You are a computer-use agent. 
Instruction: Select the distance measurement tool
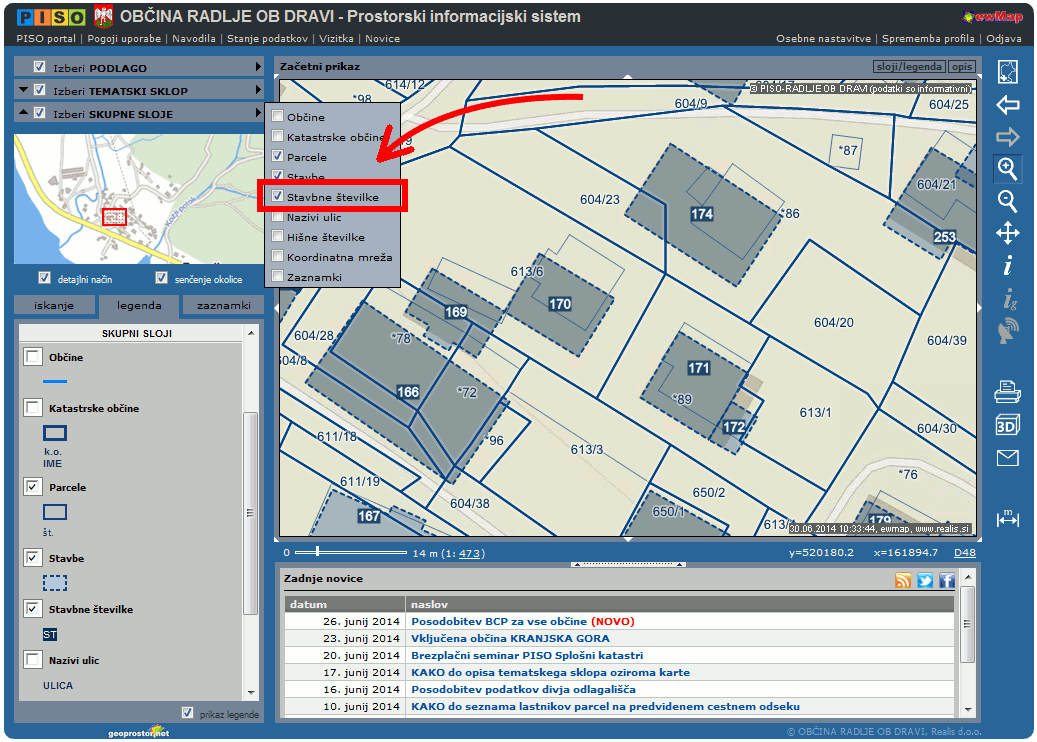point(1007,518)
